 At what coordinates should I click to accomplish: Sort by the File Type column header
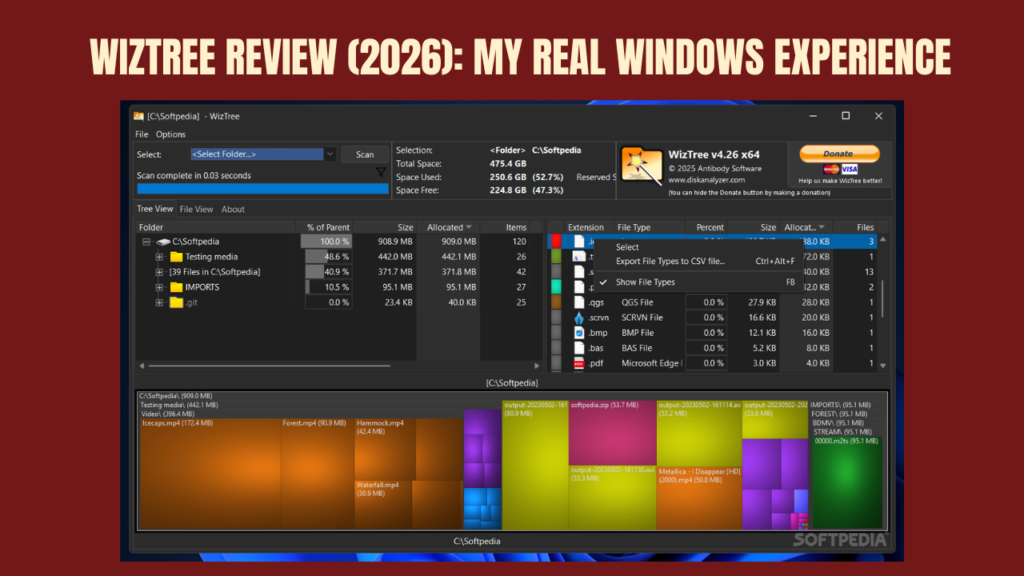pos(634,227)
